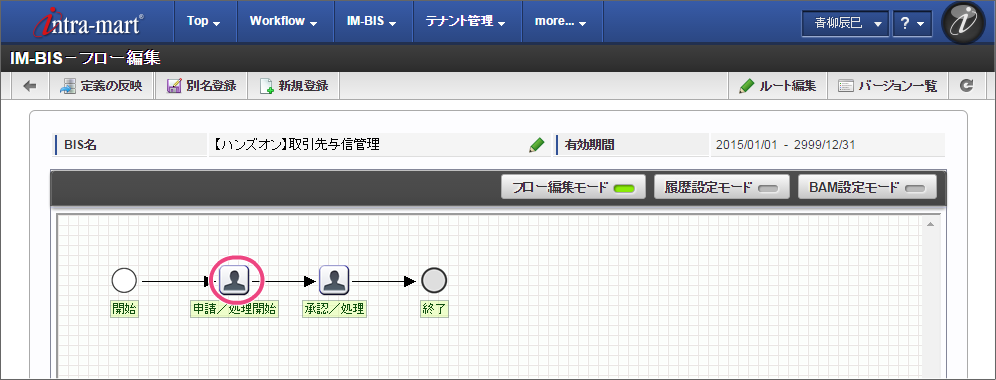
Task: Click the 終了 label
Action: click(x=435, y=309)
